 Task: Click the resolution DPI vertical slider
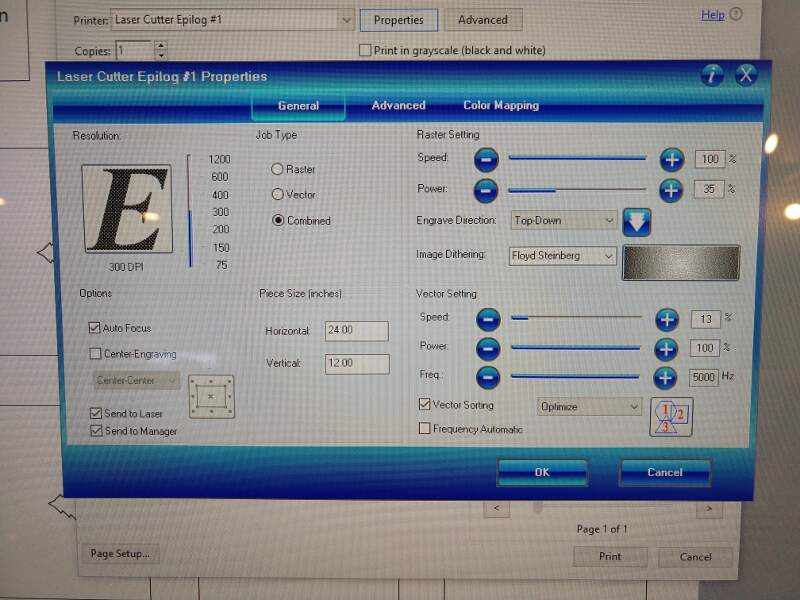(190, 211)
